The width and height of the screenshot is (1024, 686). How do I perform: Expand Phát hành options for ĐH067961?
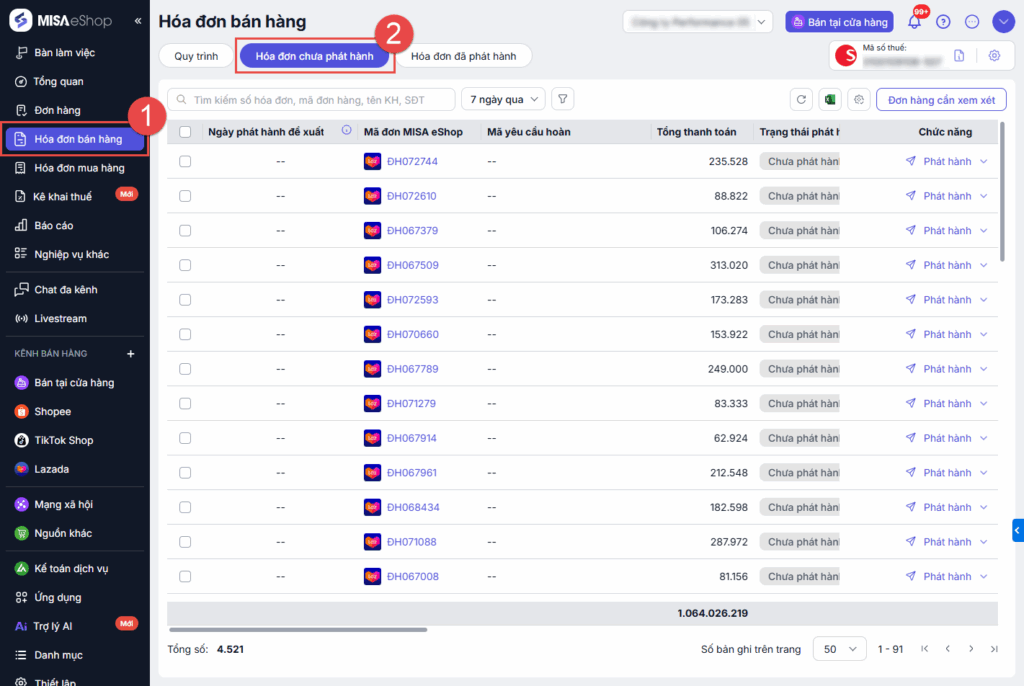coord(984,473)
